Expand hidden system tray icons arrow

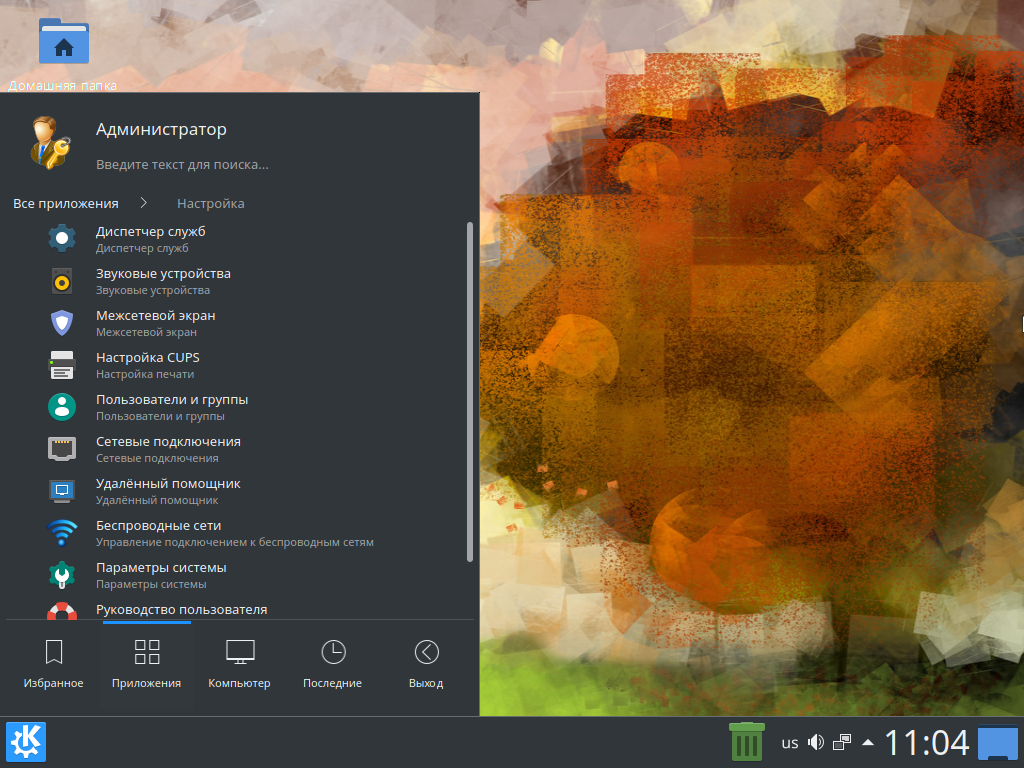867,742
